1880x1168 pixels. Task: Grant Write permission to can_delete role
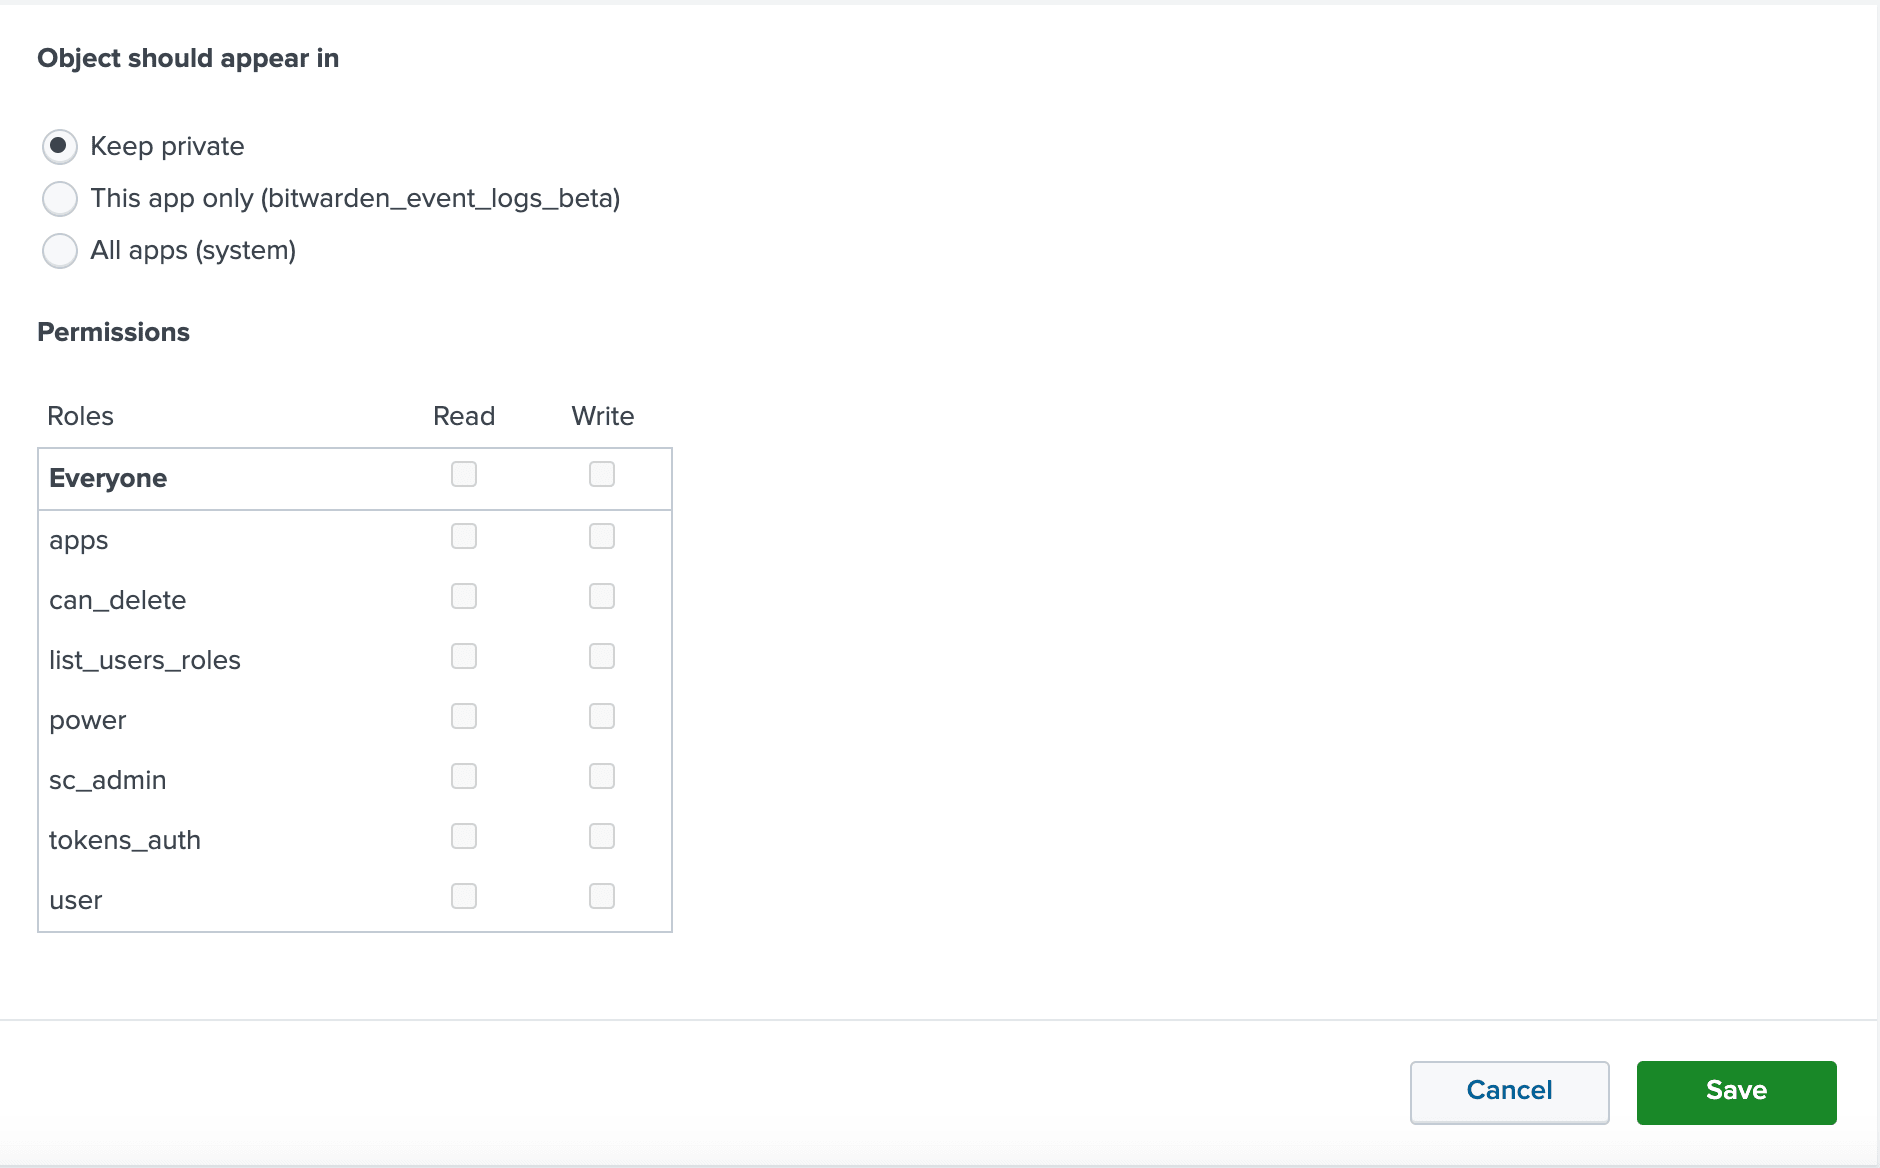pyautogui.click(x=601, y=596)
